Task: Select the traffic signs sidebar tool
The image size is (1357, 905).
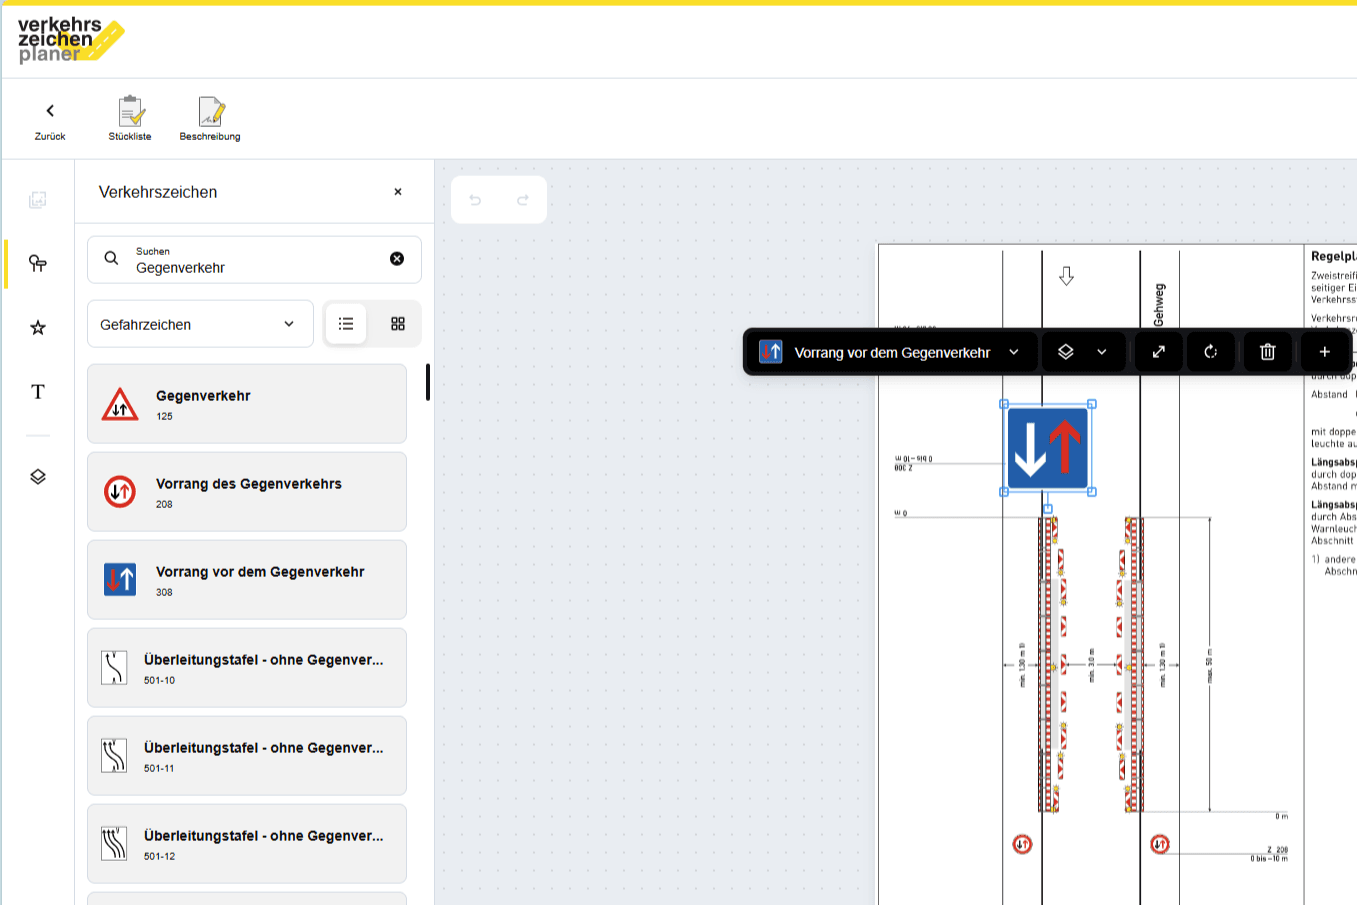Action: click(x=38, y=263)
